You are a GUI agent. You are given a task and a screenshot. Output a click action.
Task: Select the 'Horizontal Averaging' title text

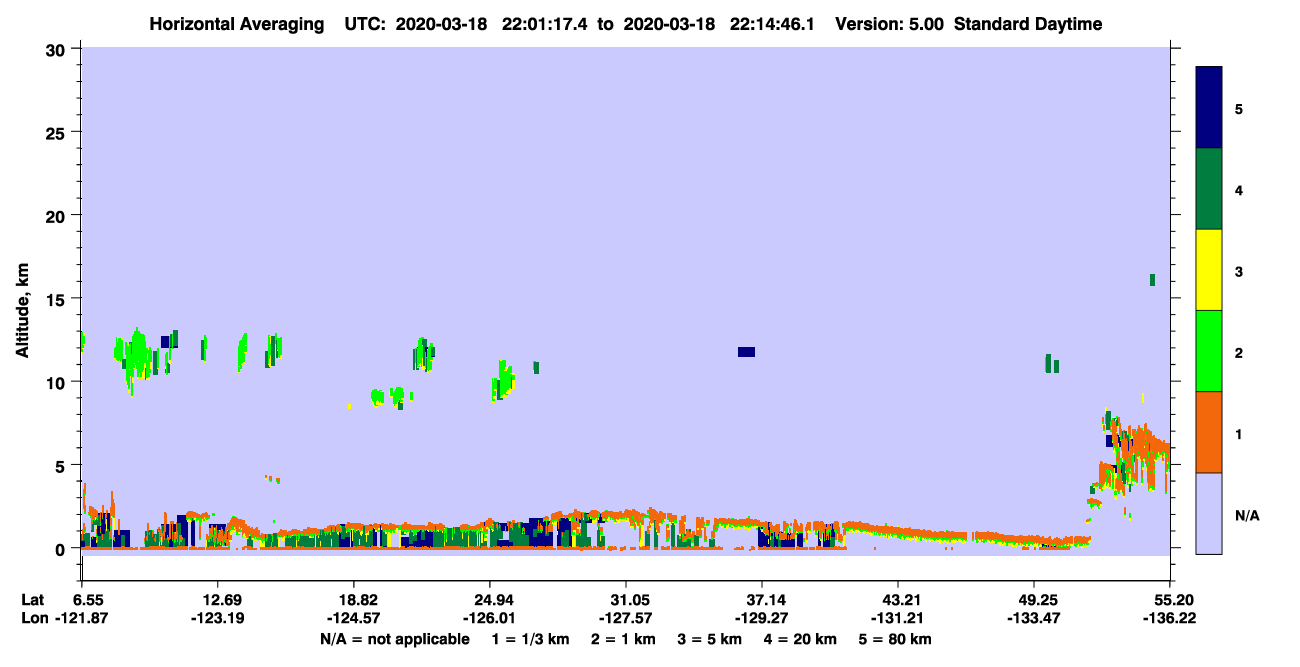[236, 24]
